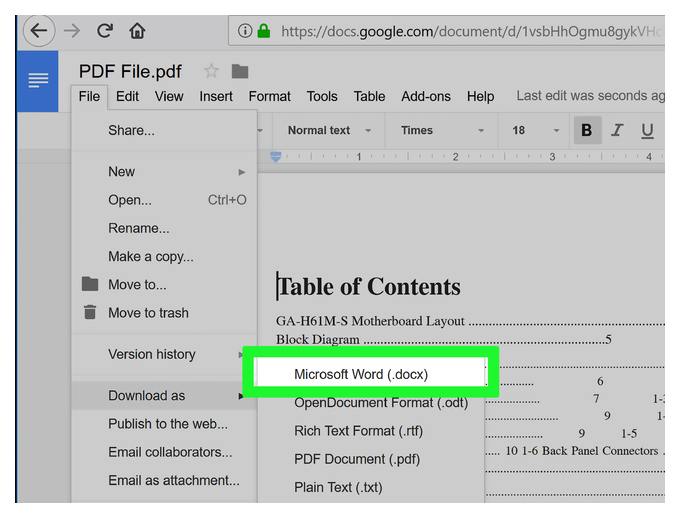Click the folder icon next to Move to
Image resolution: width=680 pixels, height=518 pixels.
[90, 284]
